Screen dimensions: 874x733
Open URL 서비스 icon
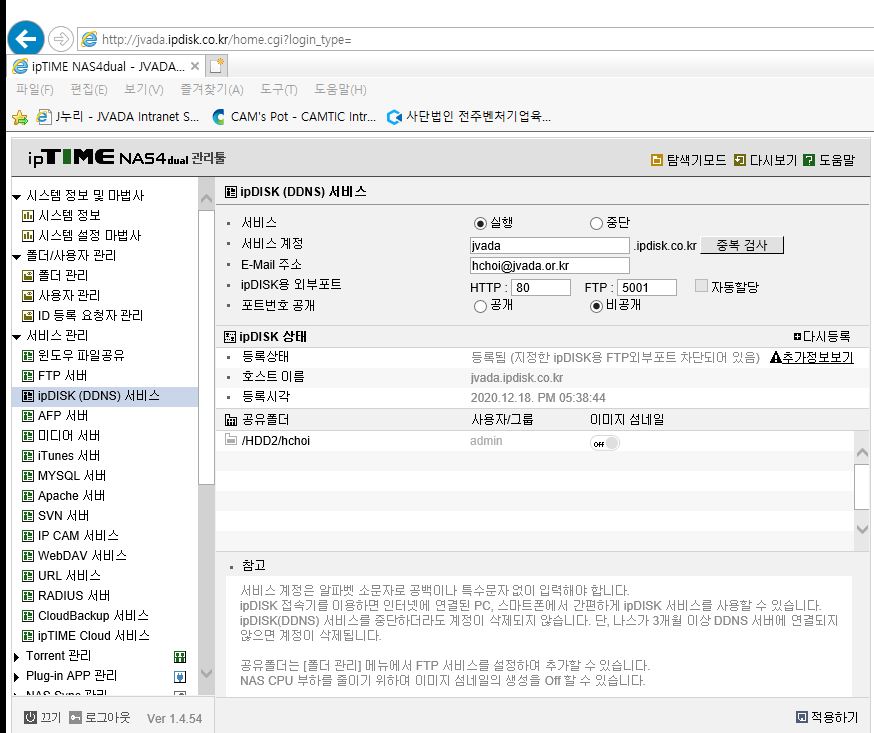(x=28, y=576)
